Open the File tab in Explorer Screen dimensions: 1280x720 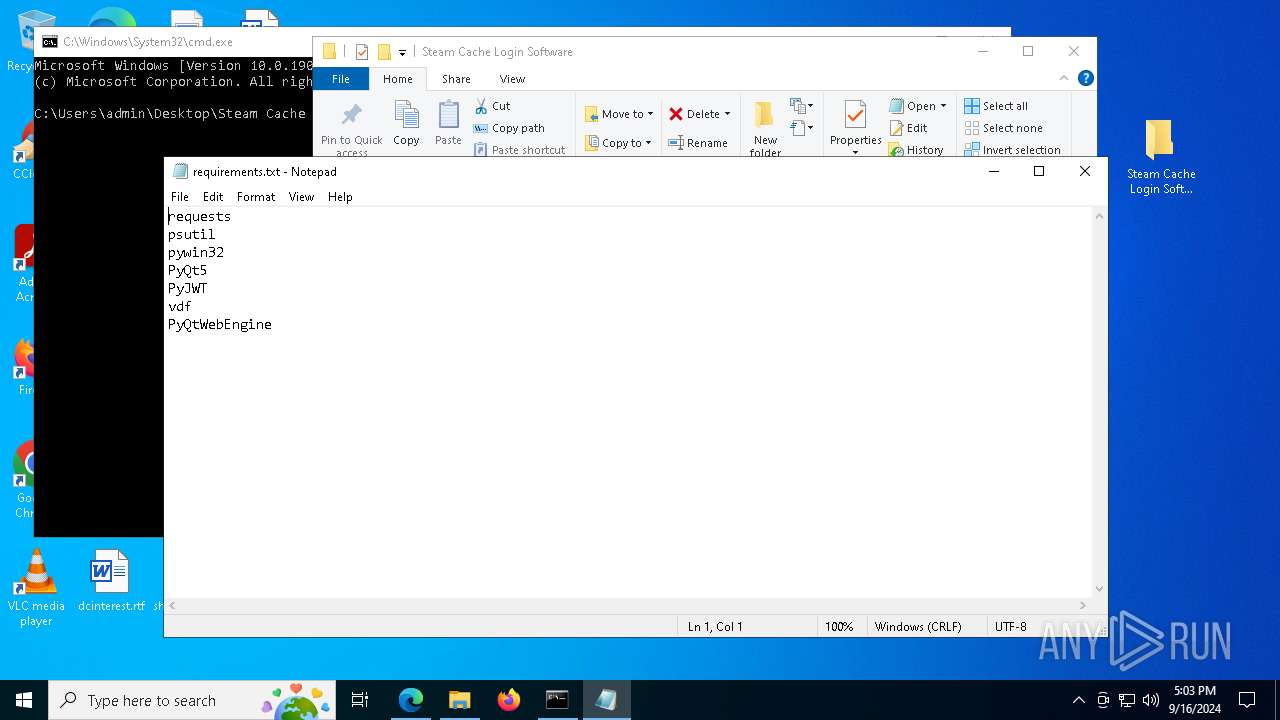tap(341, 79)
